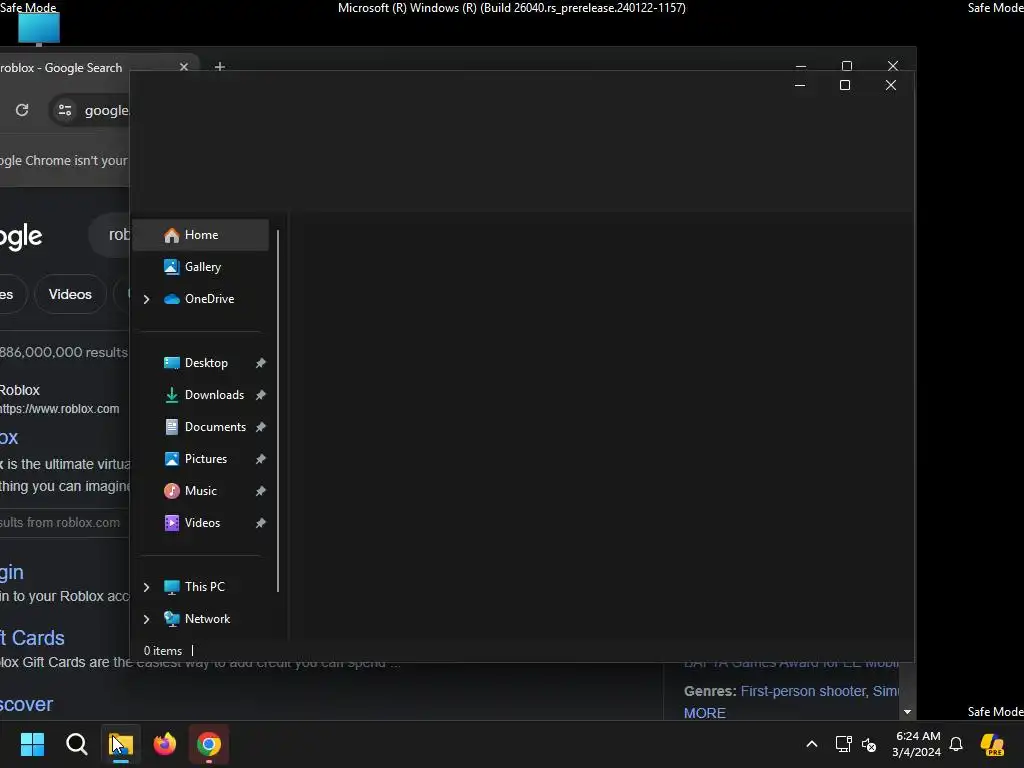Open the network status tray icon
Image resolution: width=1024 pixels, height=768 pixels.
(844, 744)
